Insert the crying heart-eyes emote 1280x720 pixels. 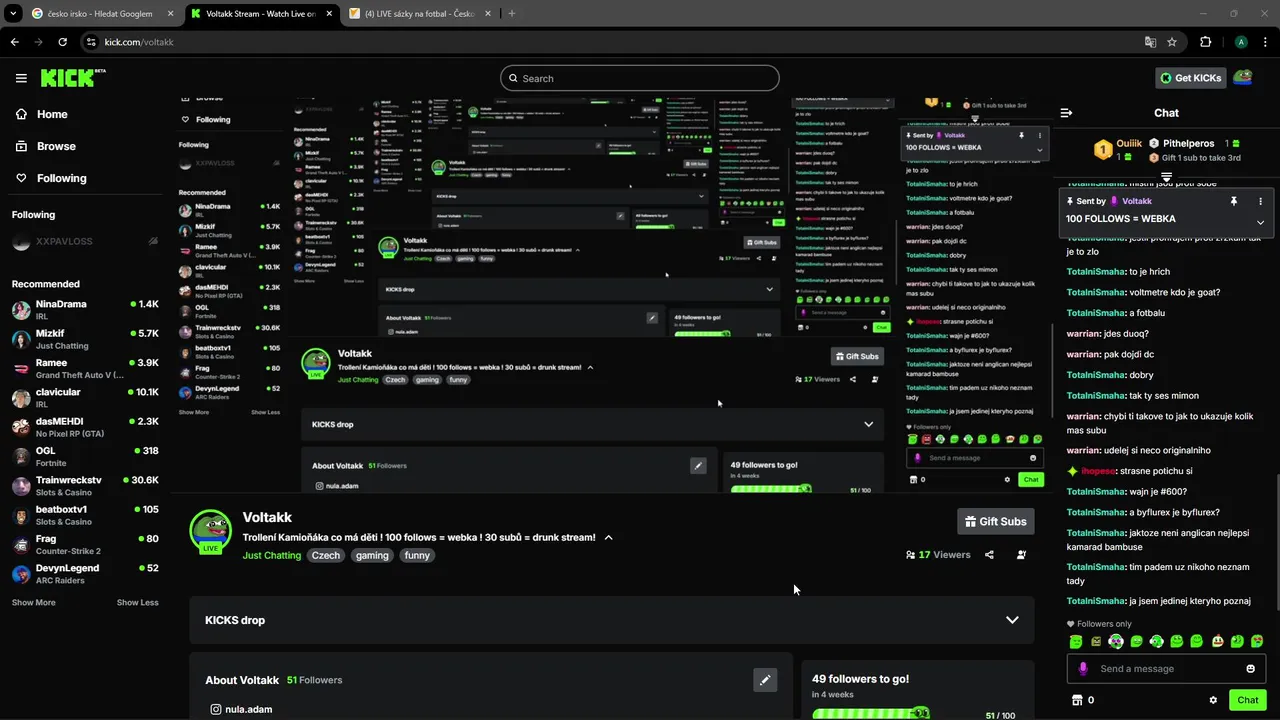[x=1257, y=641]
